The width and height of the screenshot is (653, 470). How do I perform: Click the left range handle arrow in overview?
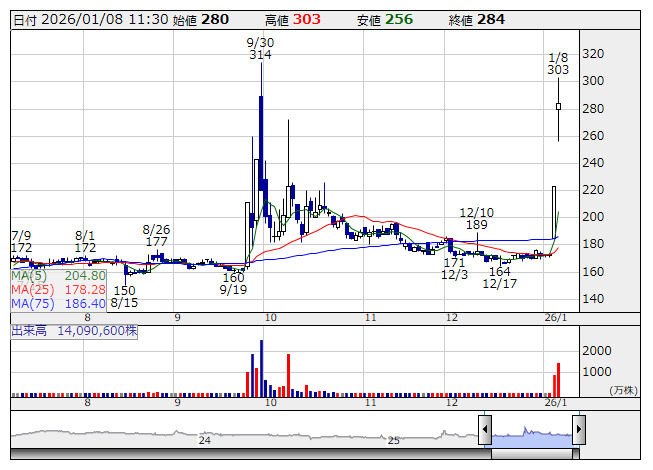(x=485, y=431)
